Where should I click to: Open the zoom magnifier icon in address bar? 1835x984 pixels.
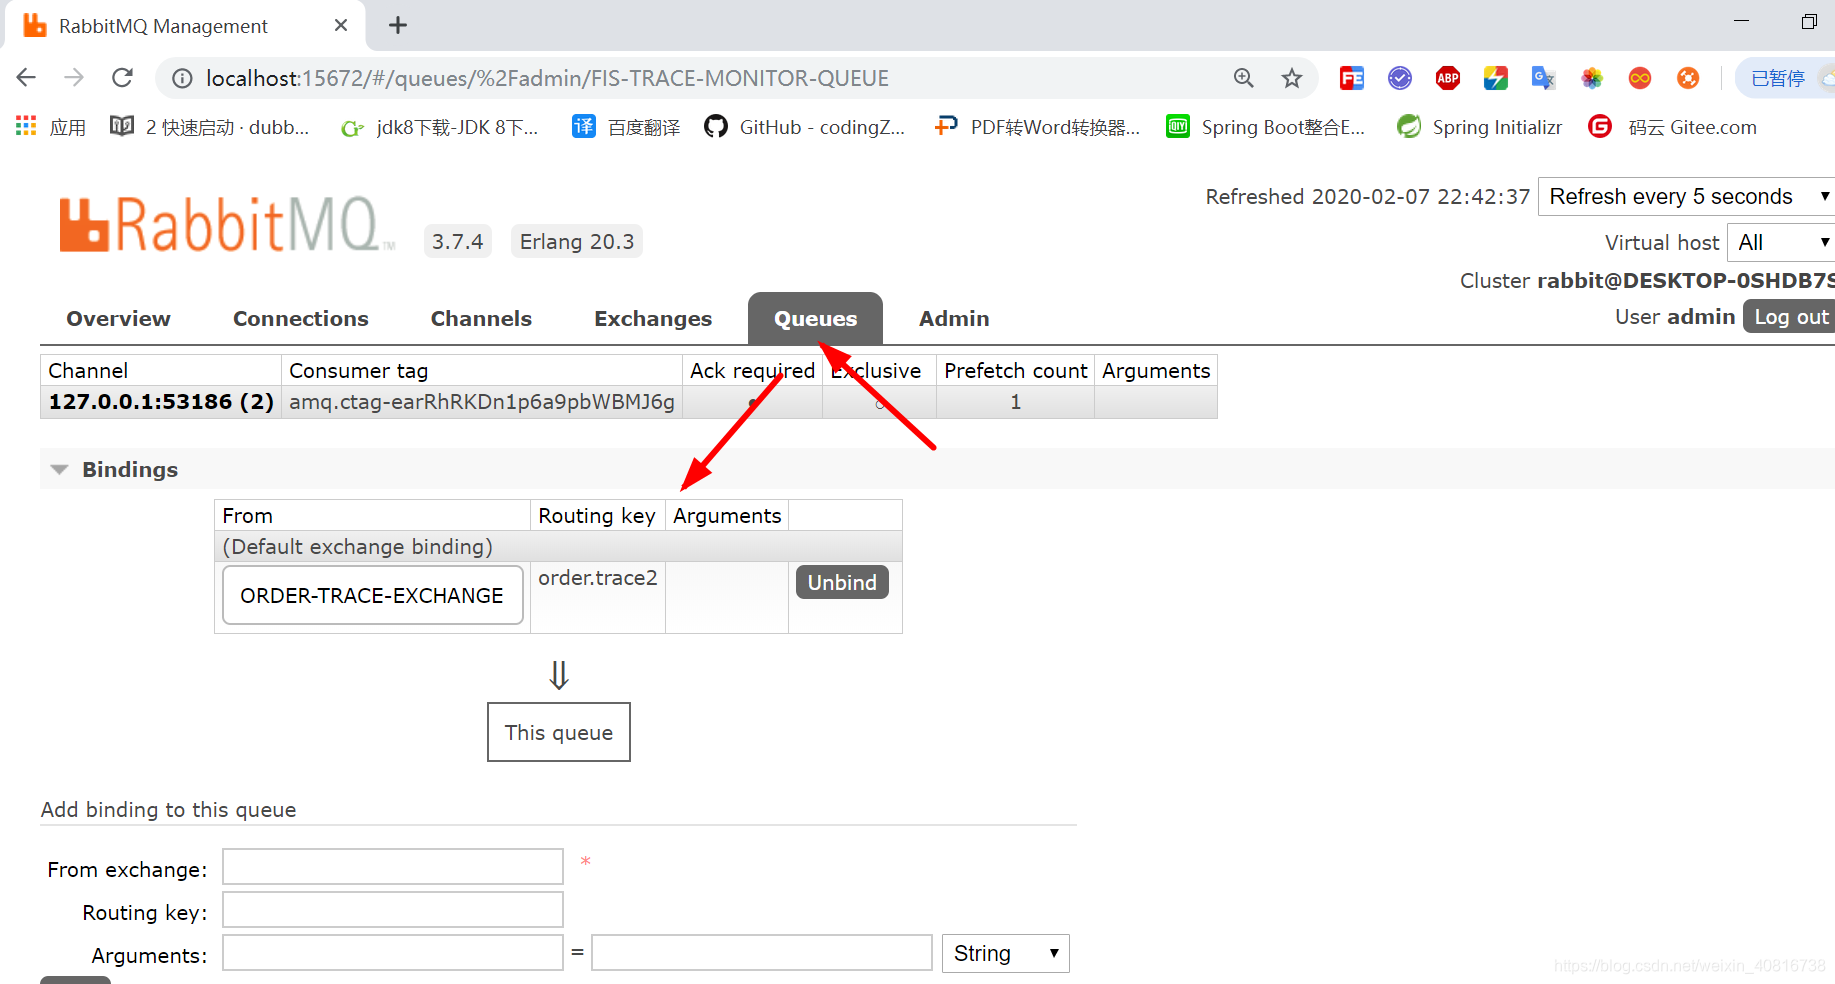(1243, 78)
